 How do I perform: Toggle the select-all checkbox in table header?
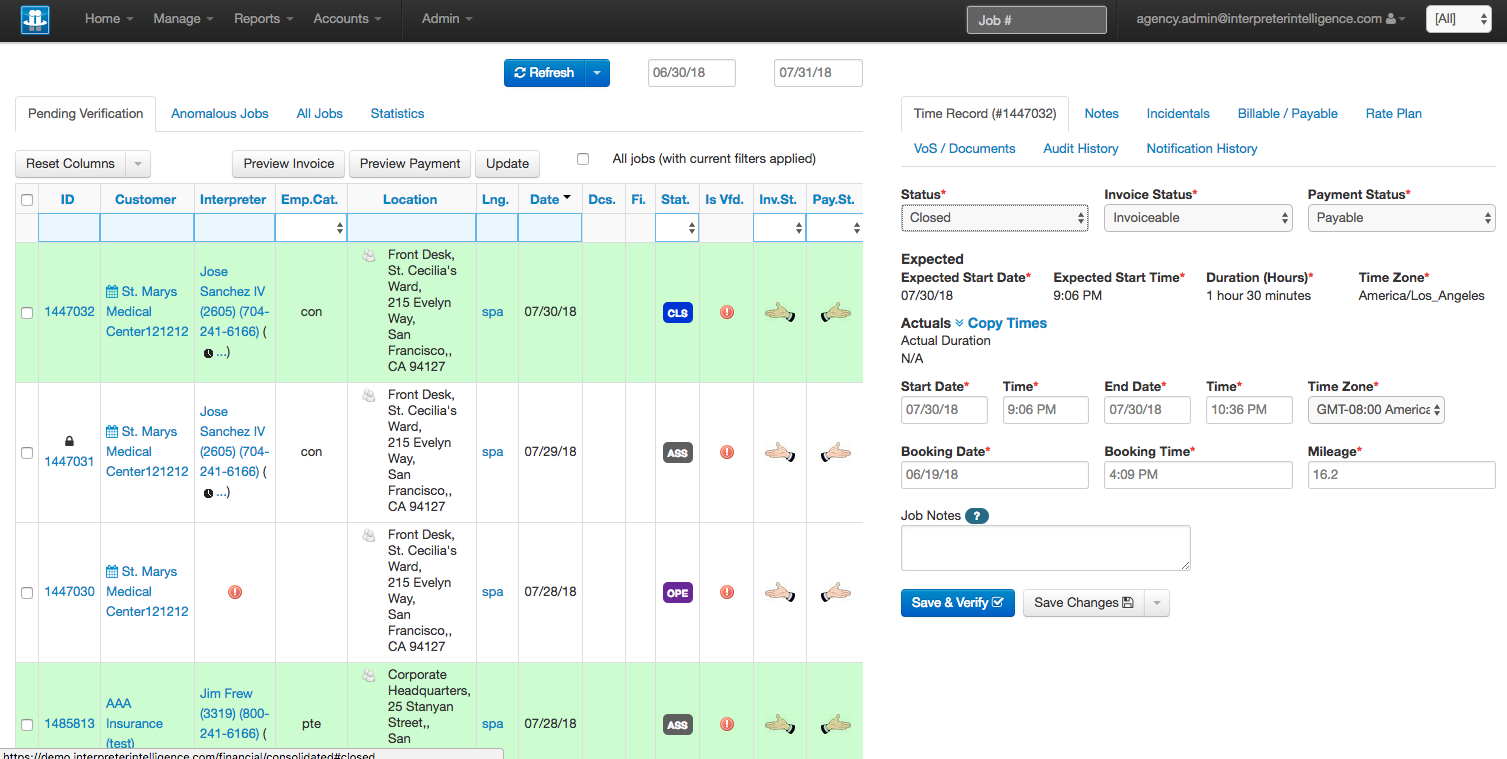click(27, 200)
